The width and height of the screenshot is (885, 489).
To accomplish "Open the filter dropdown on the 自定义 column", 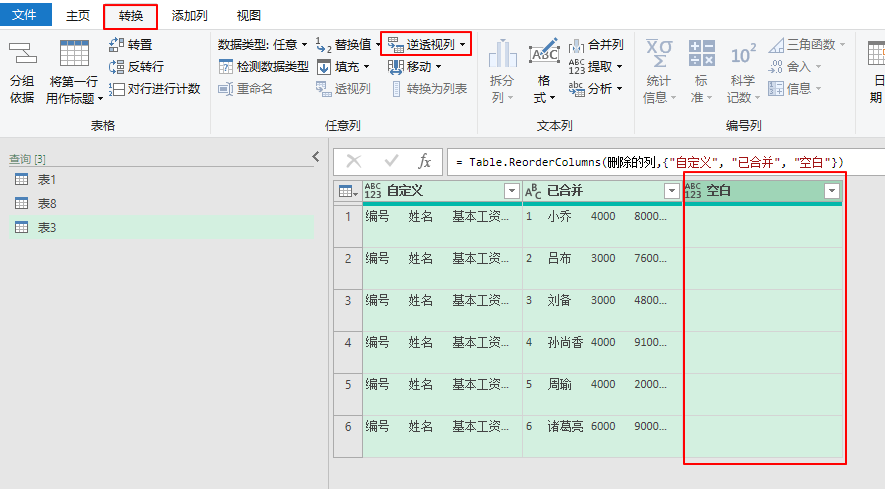I will [x=512, y=191].
